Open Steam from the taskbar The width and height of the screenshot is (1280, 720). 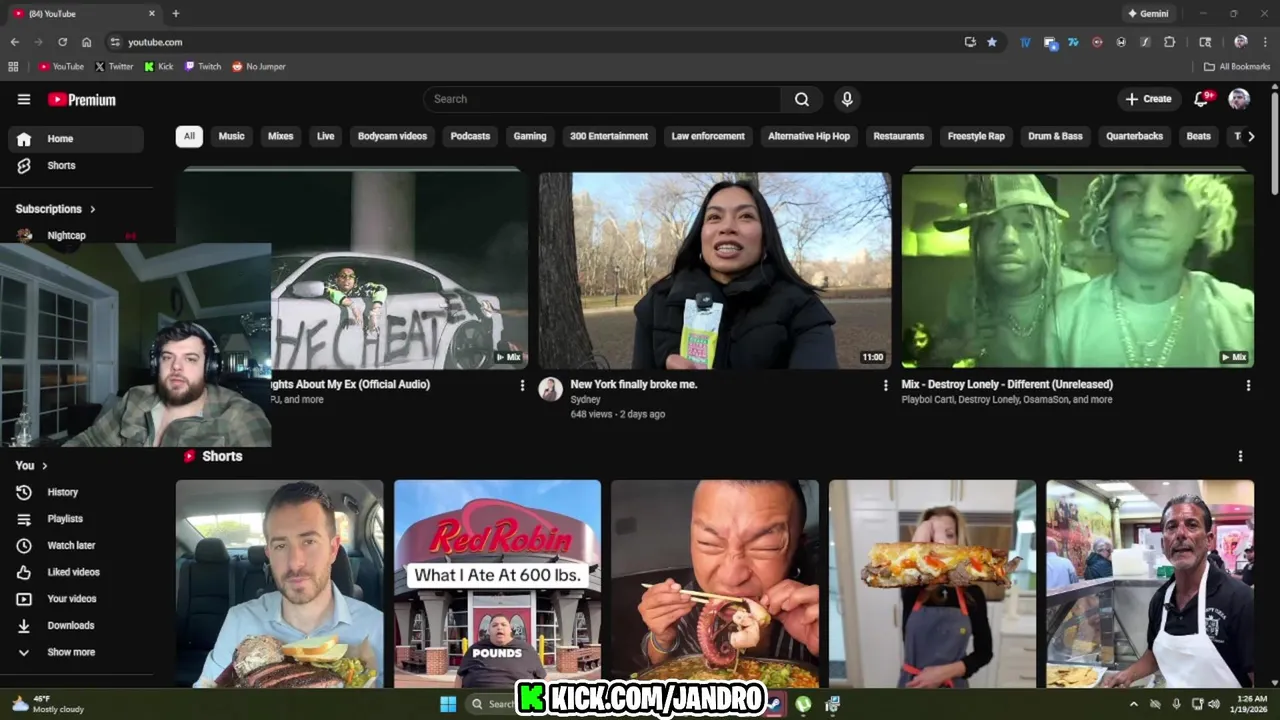[x=775, y=704]
